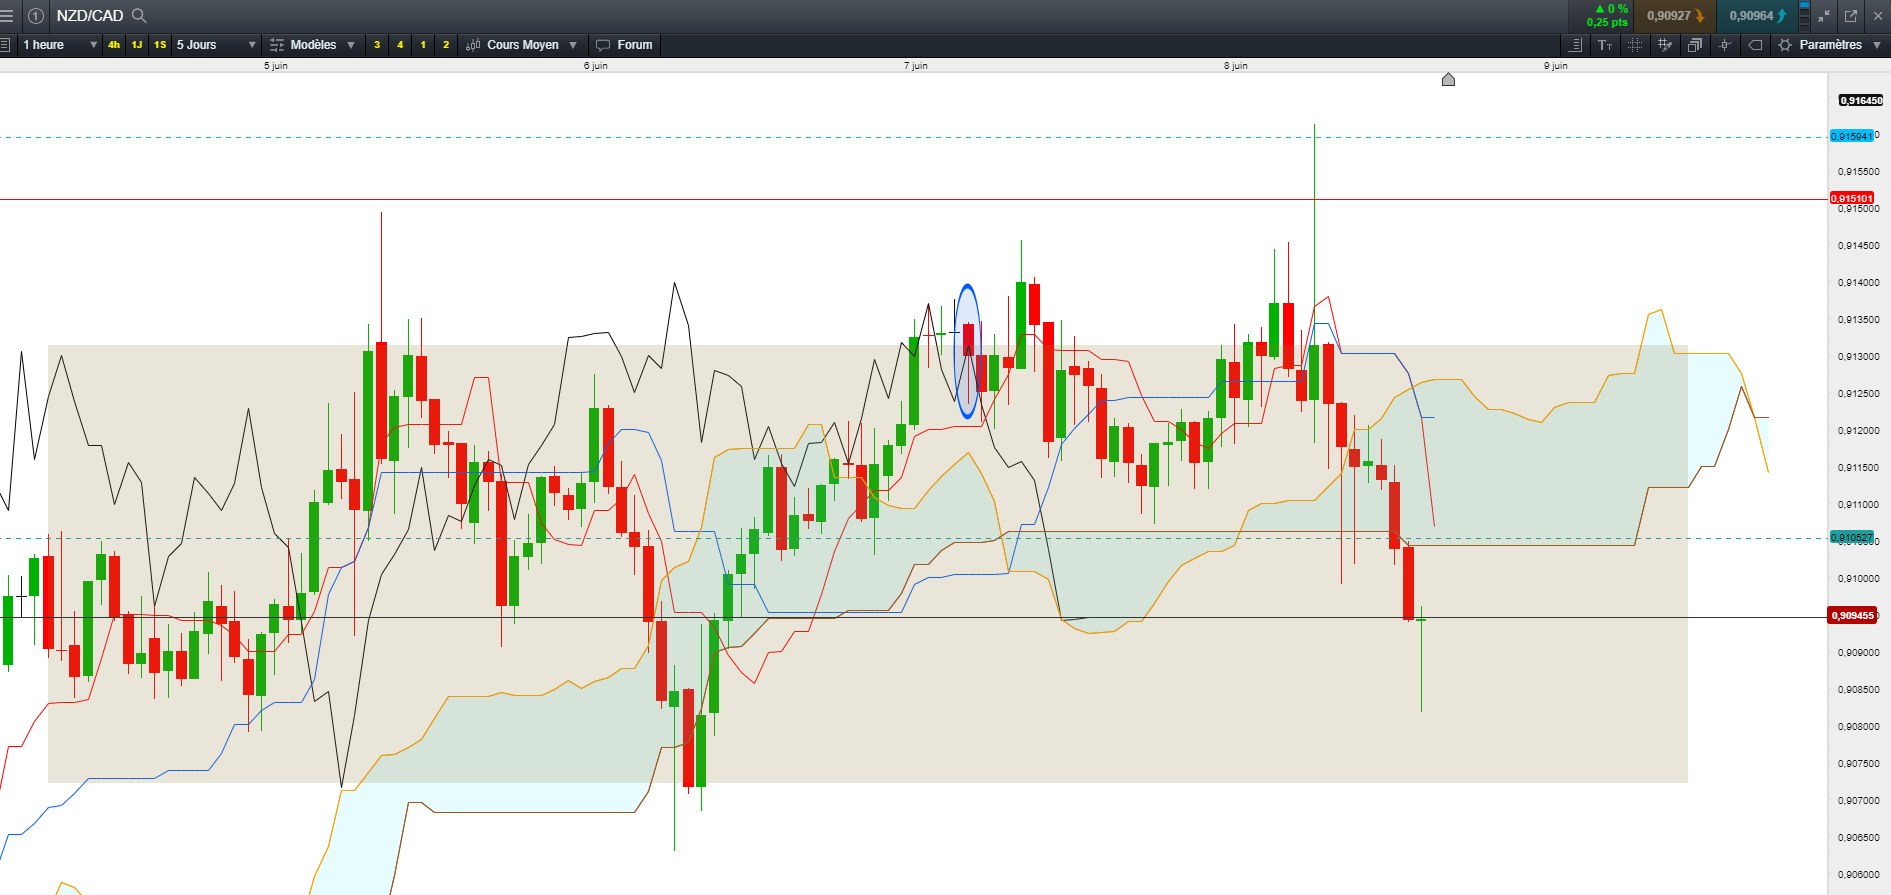The height and width of the screenshot is (895, 1891).
Task: Click the 0,908000 price scale value
Action: [x=1858, y=727]
